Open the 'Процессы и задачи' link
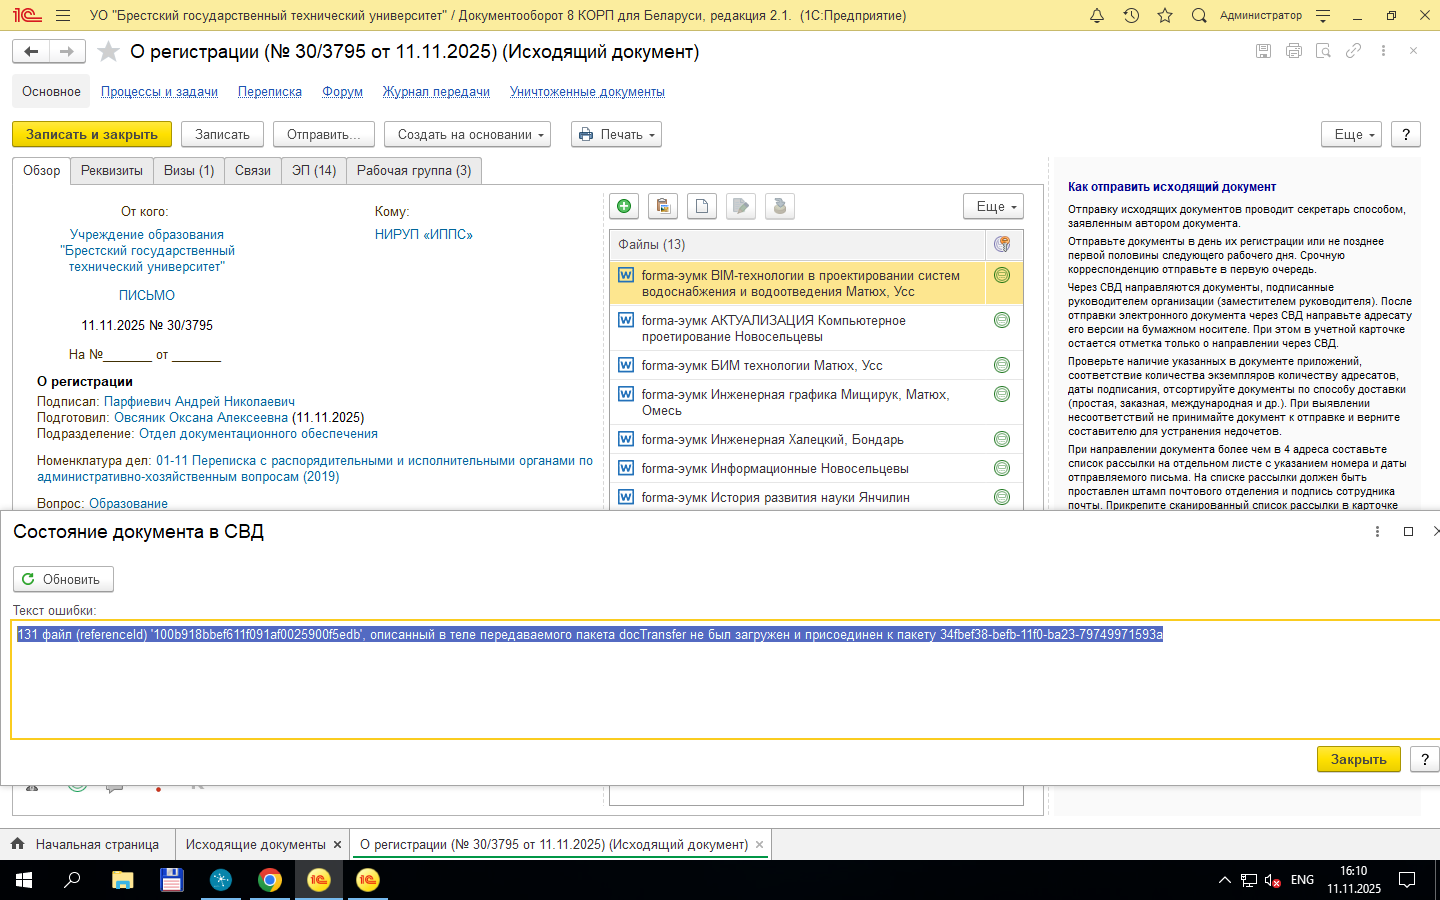 [x=159, y=92]
